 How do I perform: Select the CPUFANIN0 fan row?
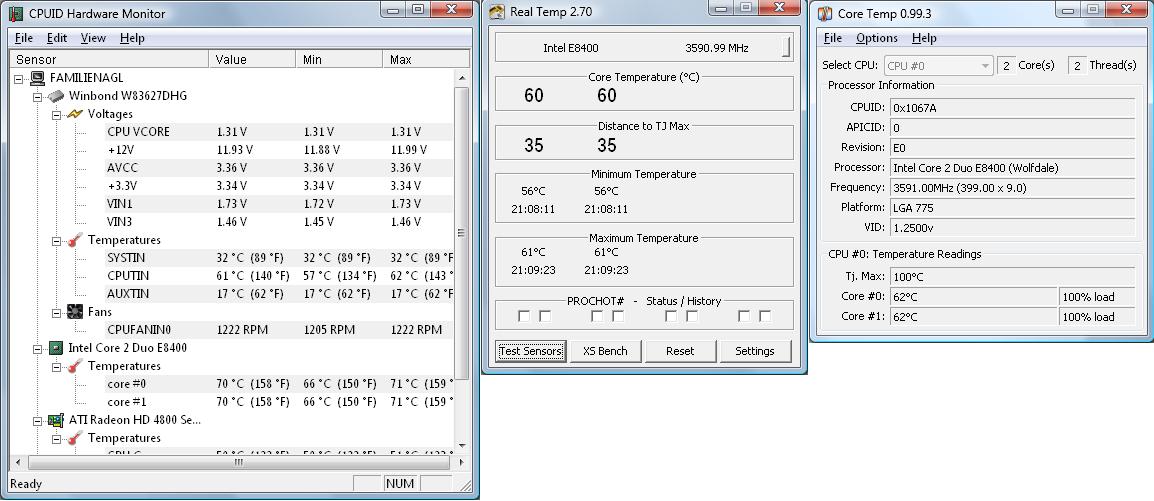tap(279, 330)
